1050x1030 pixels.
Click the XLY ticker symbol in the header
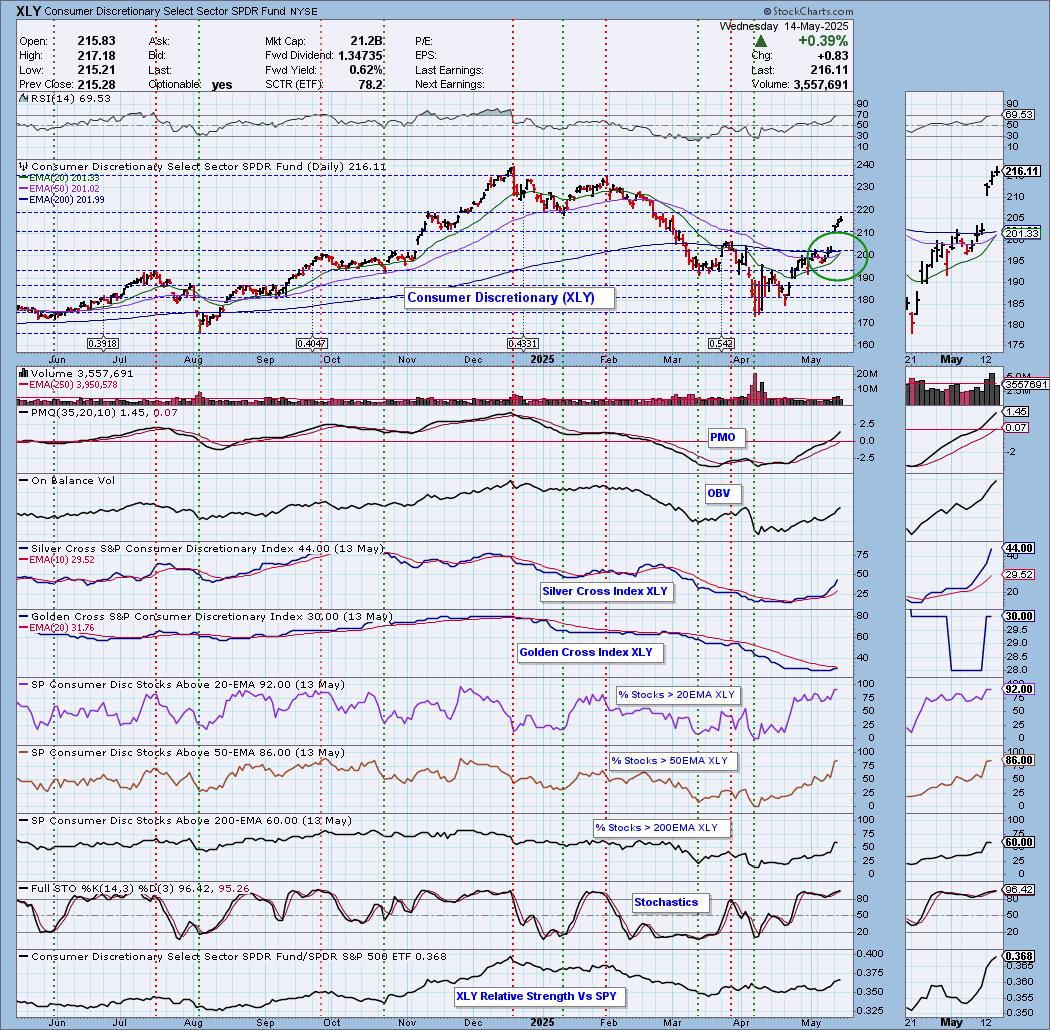pyautogui.click(x=28, y=11)
